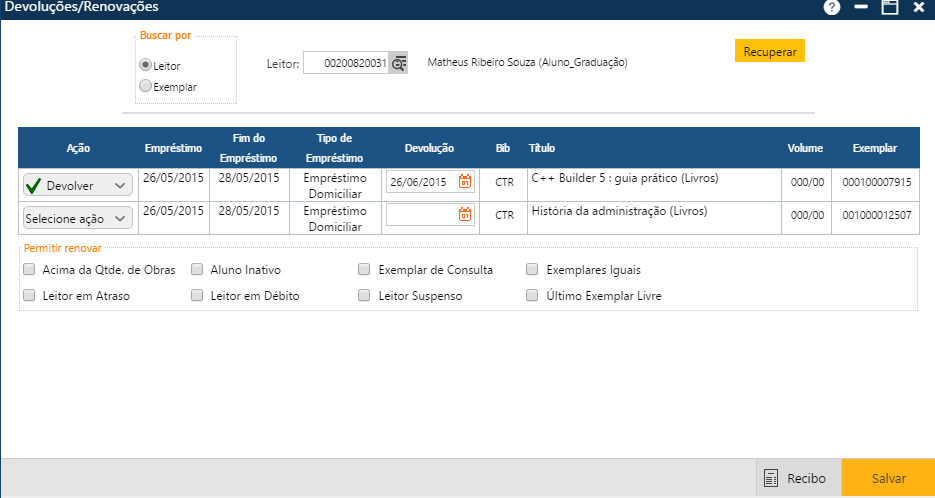
Task: Check the Leitor em Atraso option
Action: coord(29,296)
